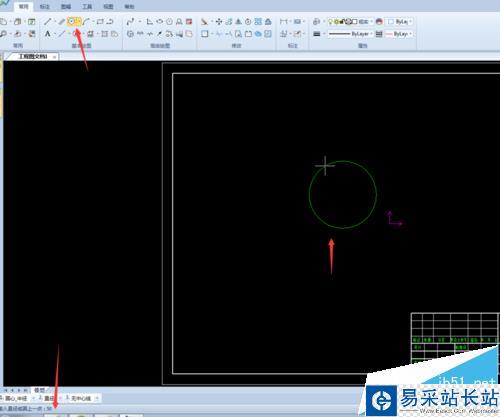This screenshot has height=417, width=500.
Task: Open the 图幅 ribbon tab
Action: pos(66,6)
